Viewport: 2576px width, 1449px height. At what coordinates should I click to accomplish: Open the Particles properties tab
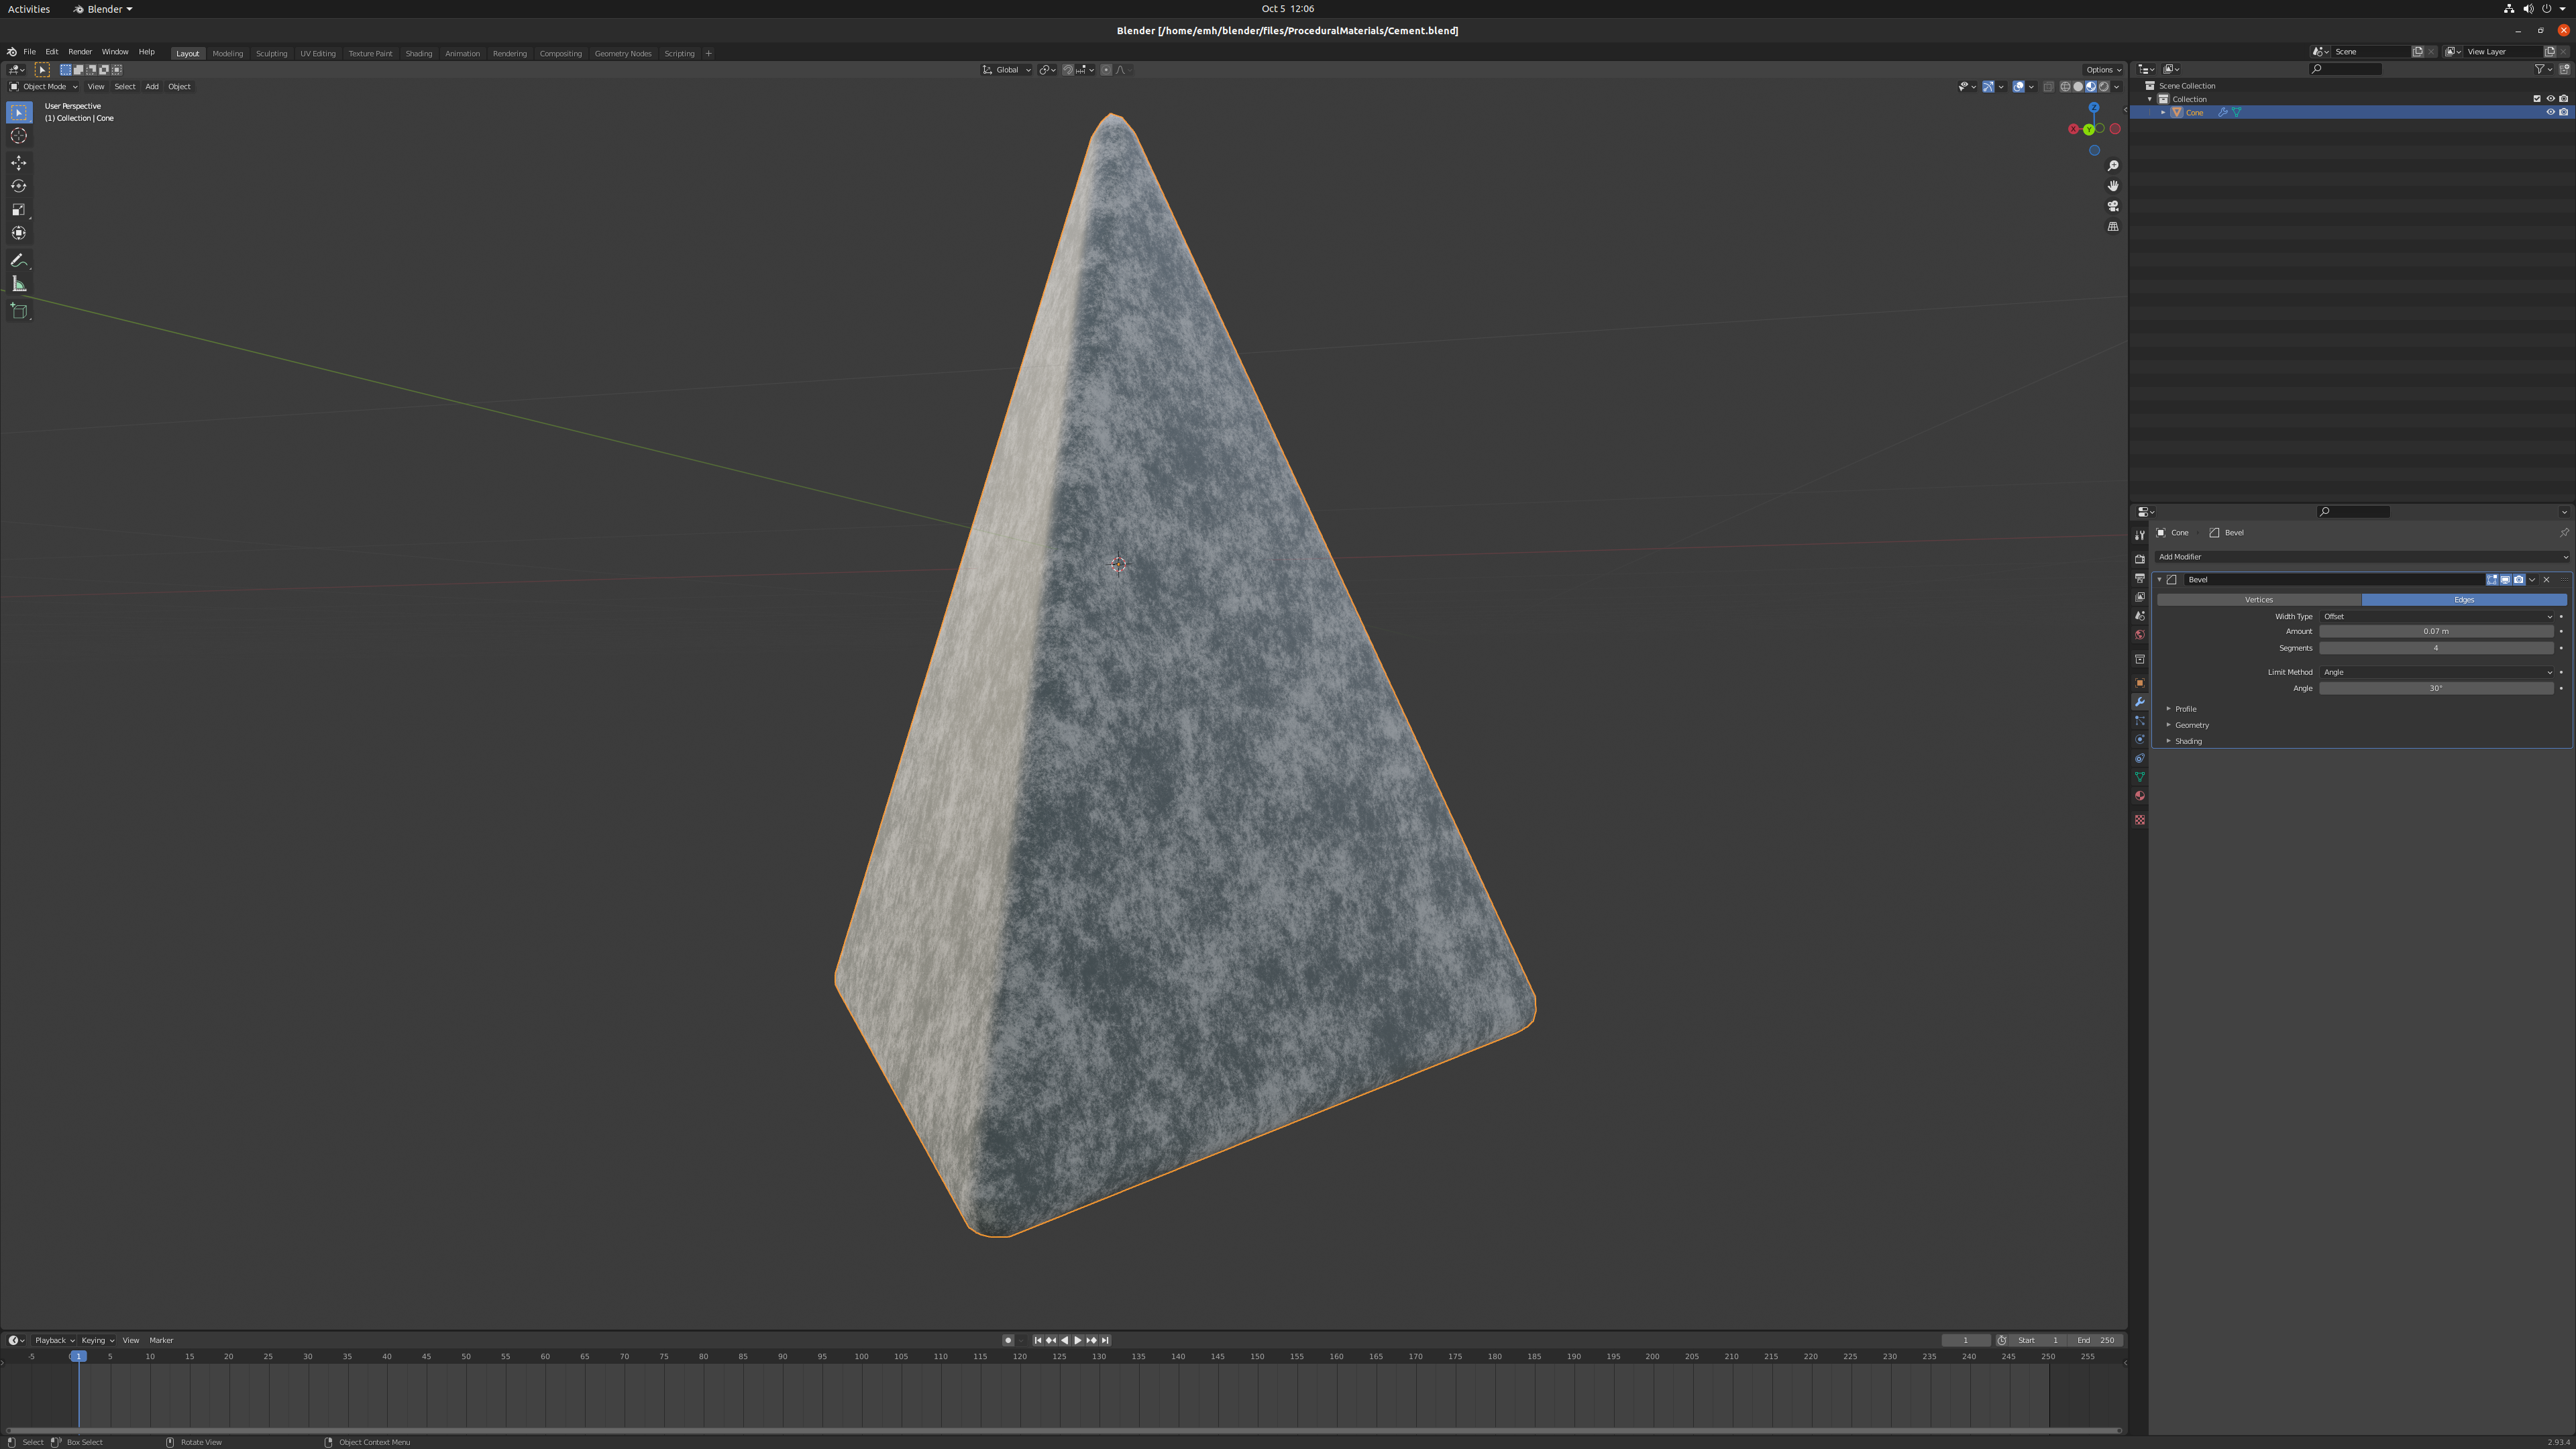(2139, 721)
